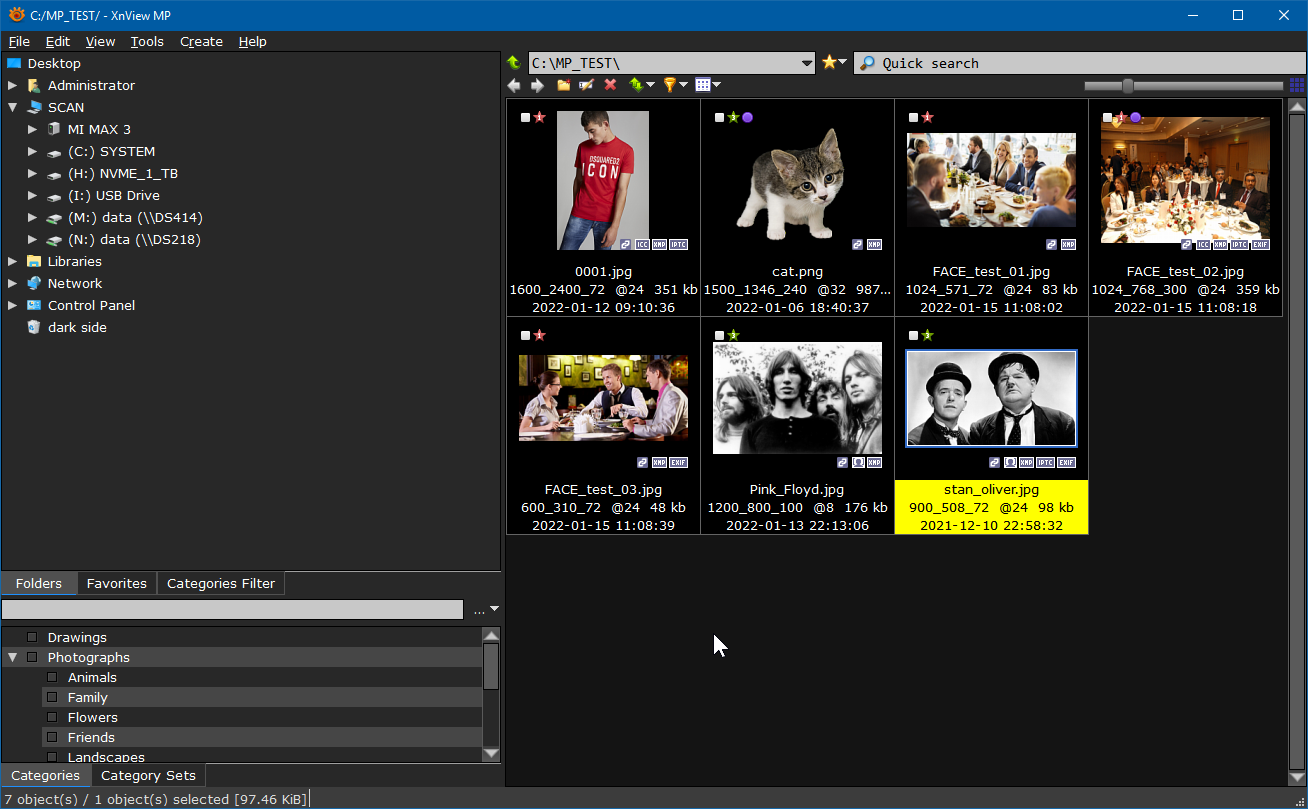Collapse the Photographs category tree
Image resolution: width=1308 pixels, height=809 pixels.
pos(13,657)
